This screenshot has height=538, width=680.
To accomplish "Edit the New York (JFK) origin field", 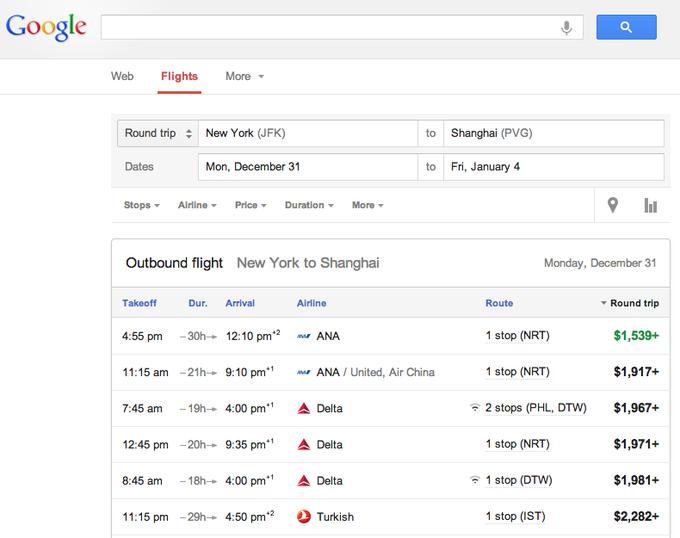I will 308,133.
